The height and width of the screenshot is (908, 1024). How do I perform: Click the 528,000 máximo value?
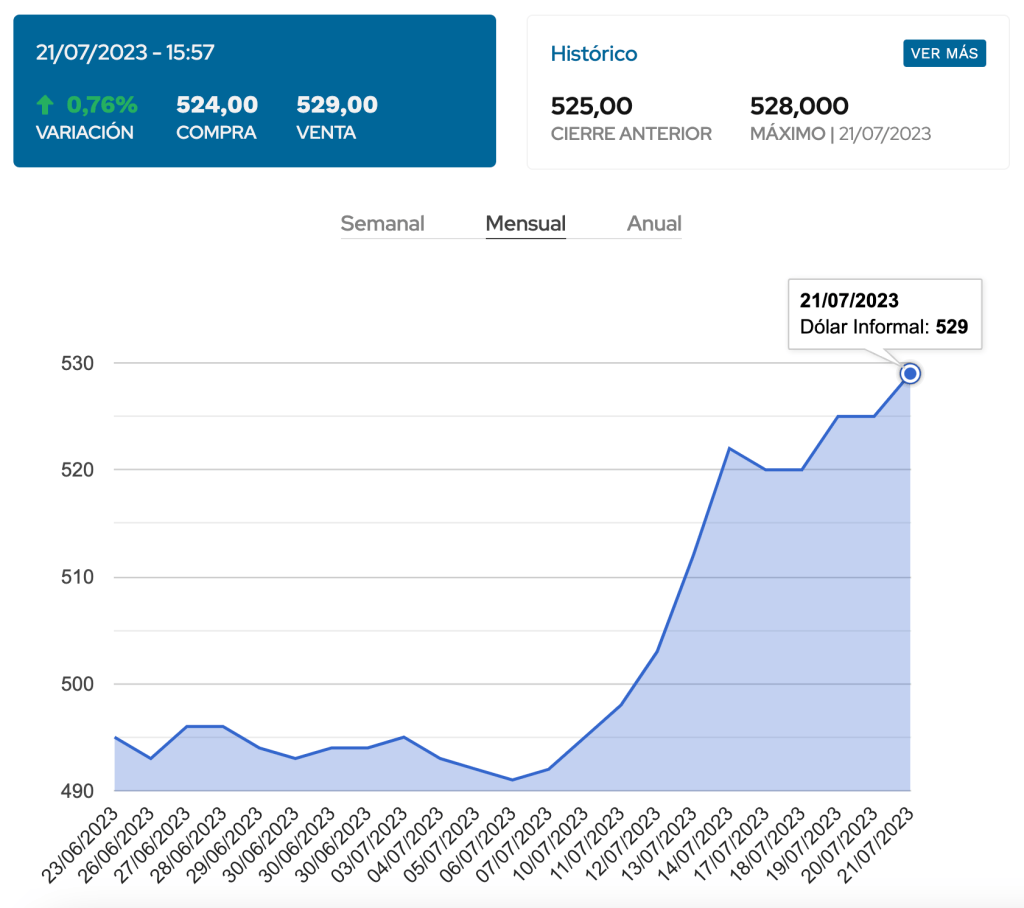click(x=799, y=106)
